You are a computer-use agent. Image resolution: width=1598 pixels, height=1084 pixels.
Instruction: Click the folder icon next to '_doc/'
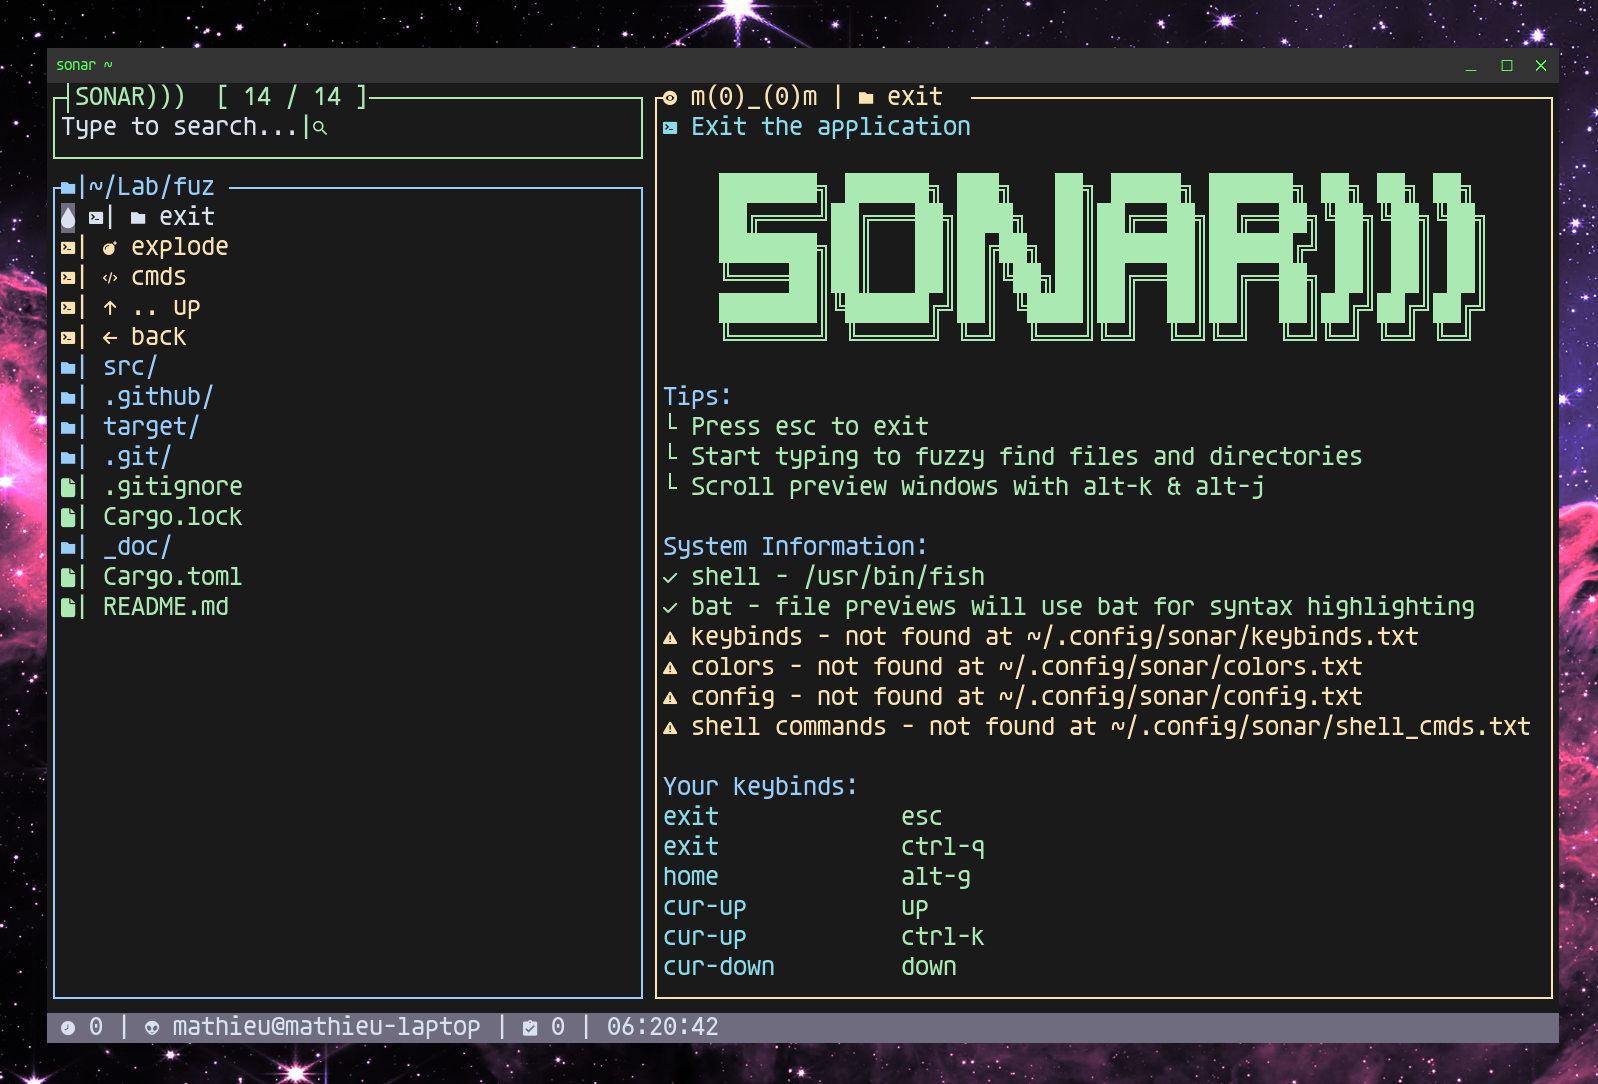[x=68, y=548]
